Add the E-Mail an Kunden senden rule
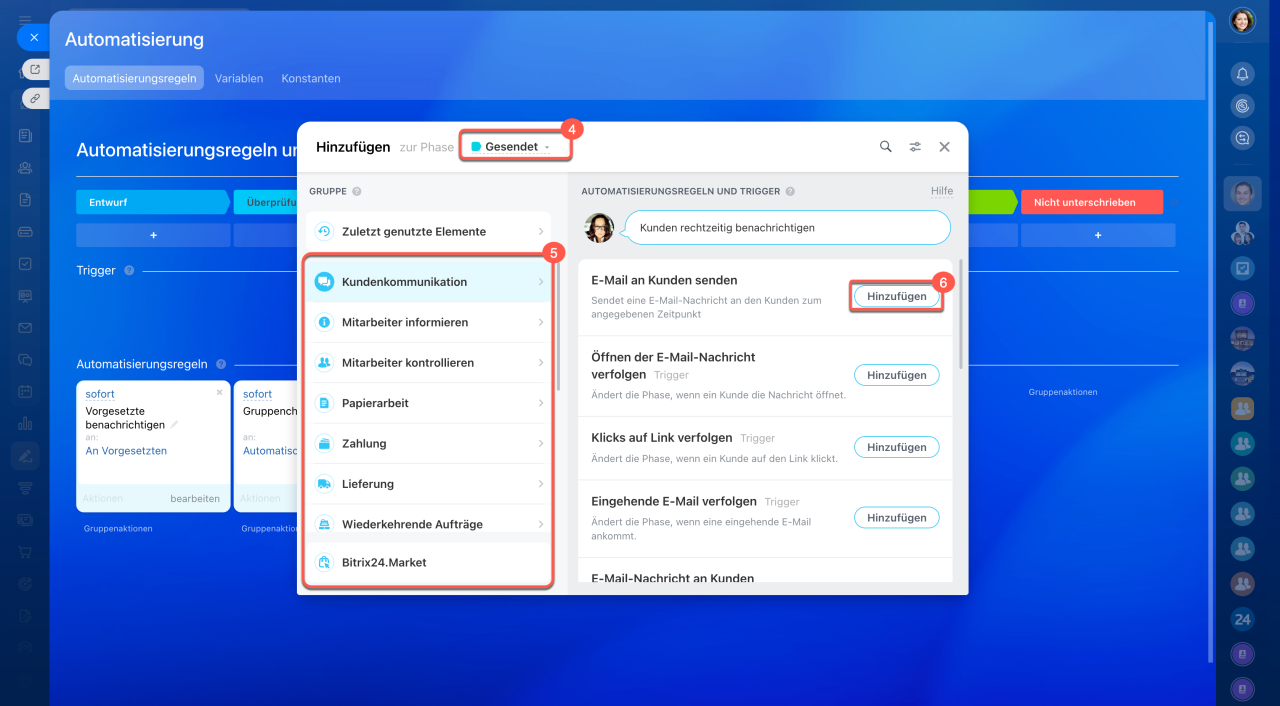This screenshot has height=706, width=1280. point(896,296)
